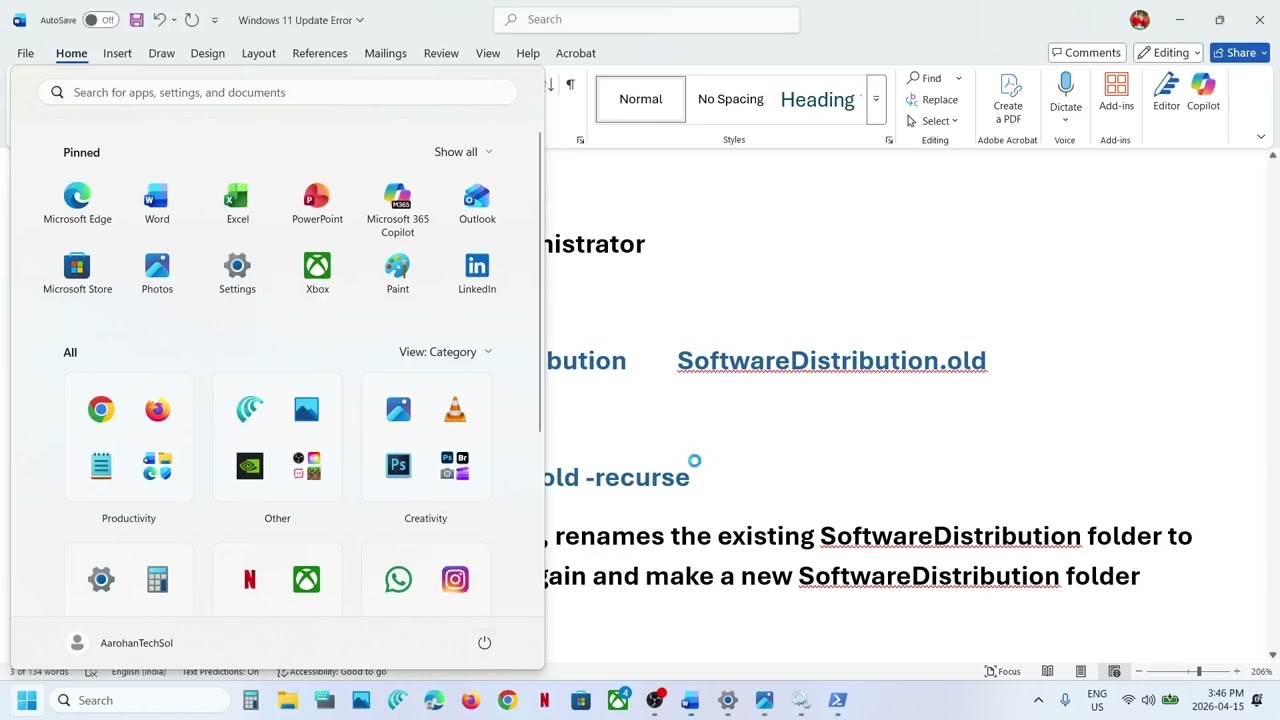Launch the pinned Xbox app
1280x720 pixels.
tap(317, 274)
